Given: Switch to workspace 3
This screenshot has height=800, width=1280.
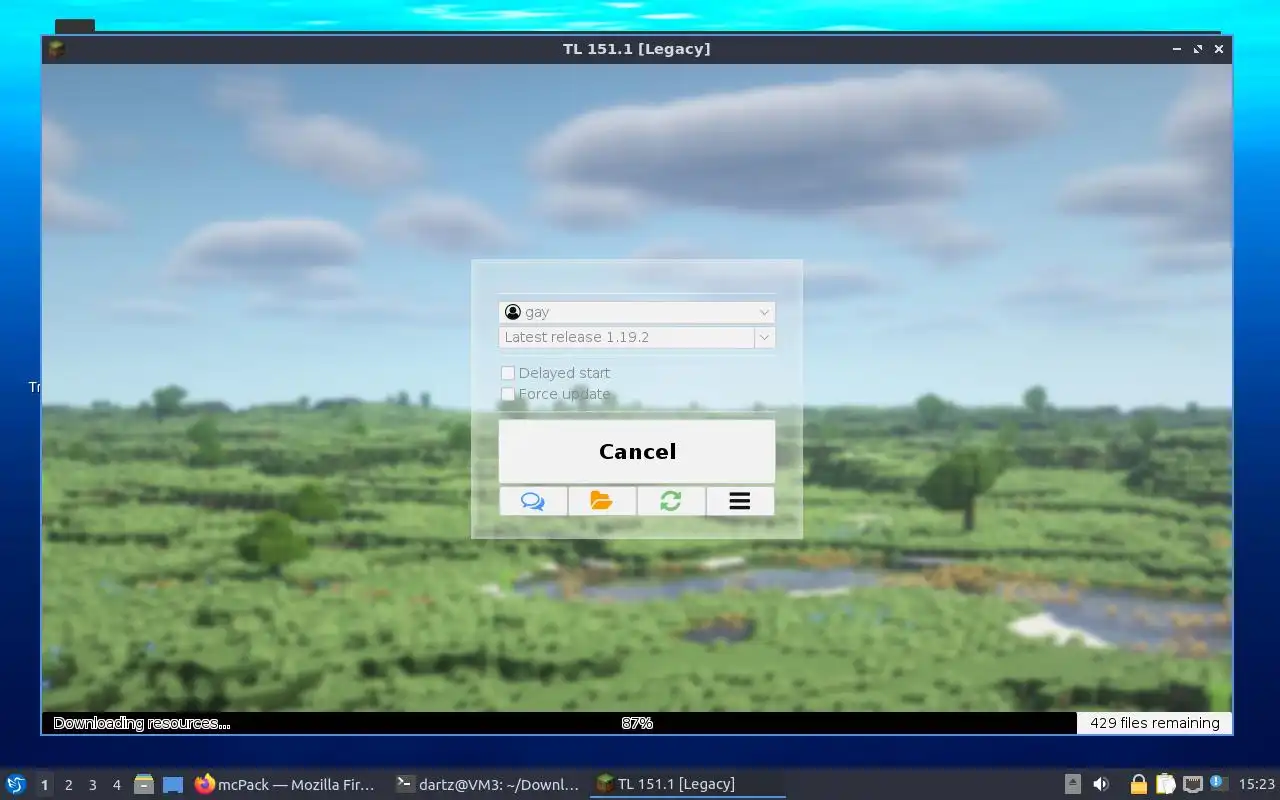Looking at the screenshot, I should click(92, 785).
